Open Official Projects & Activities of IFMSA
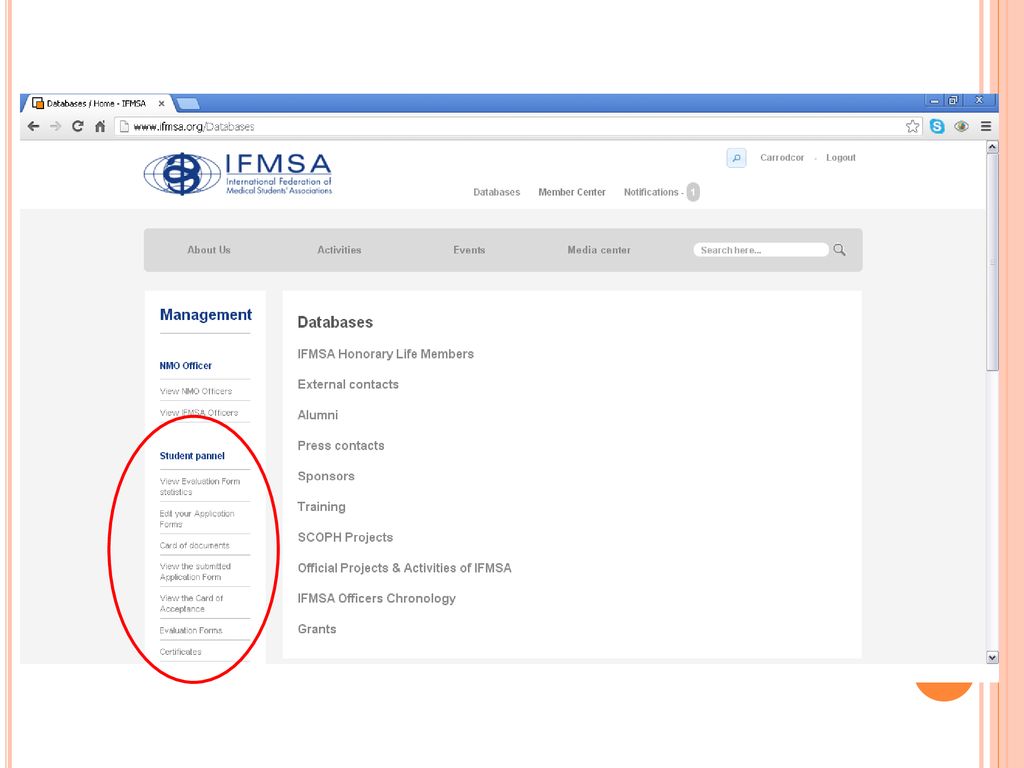Screen dimensions: 1024x768 [x=404, y=568]
